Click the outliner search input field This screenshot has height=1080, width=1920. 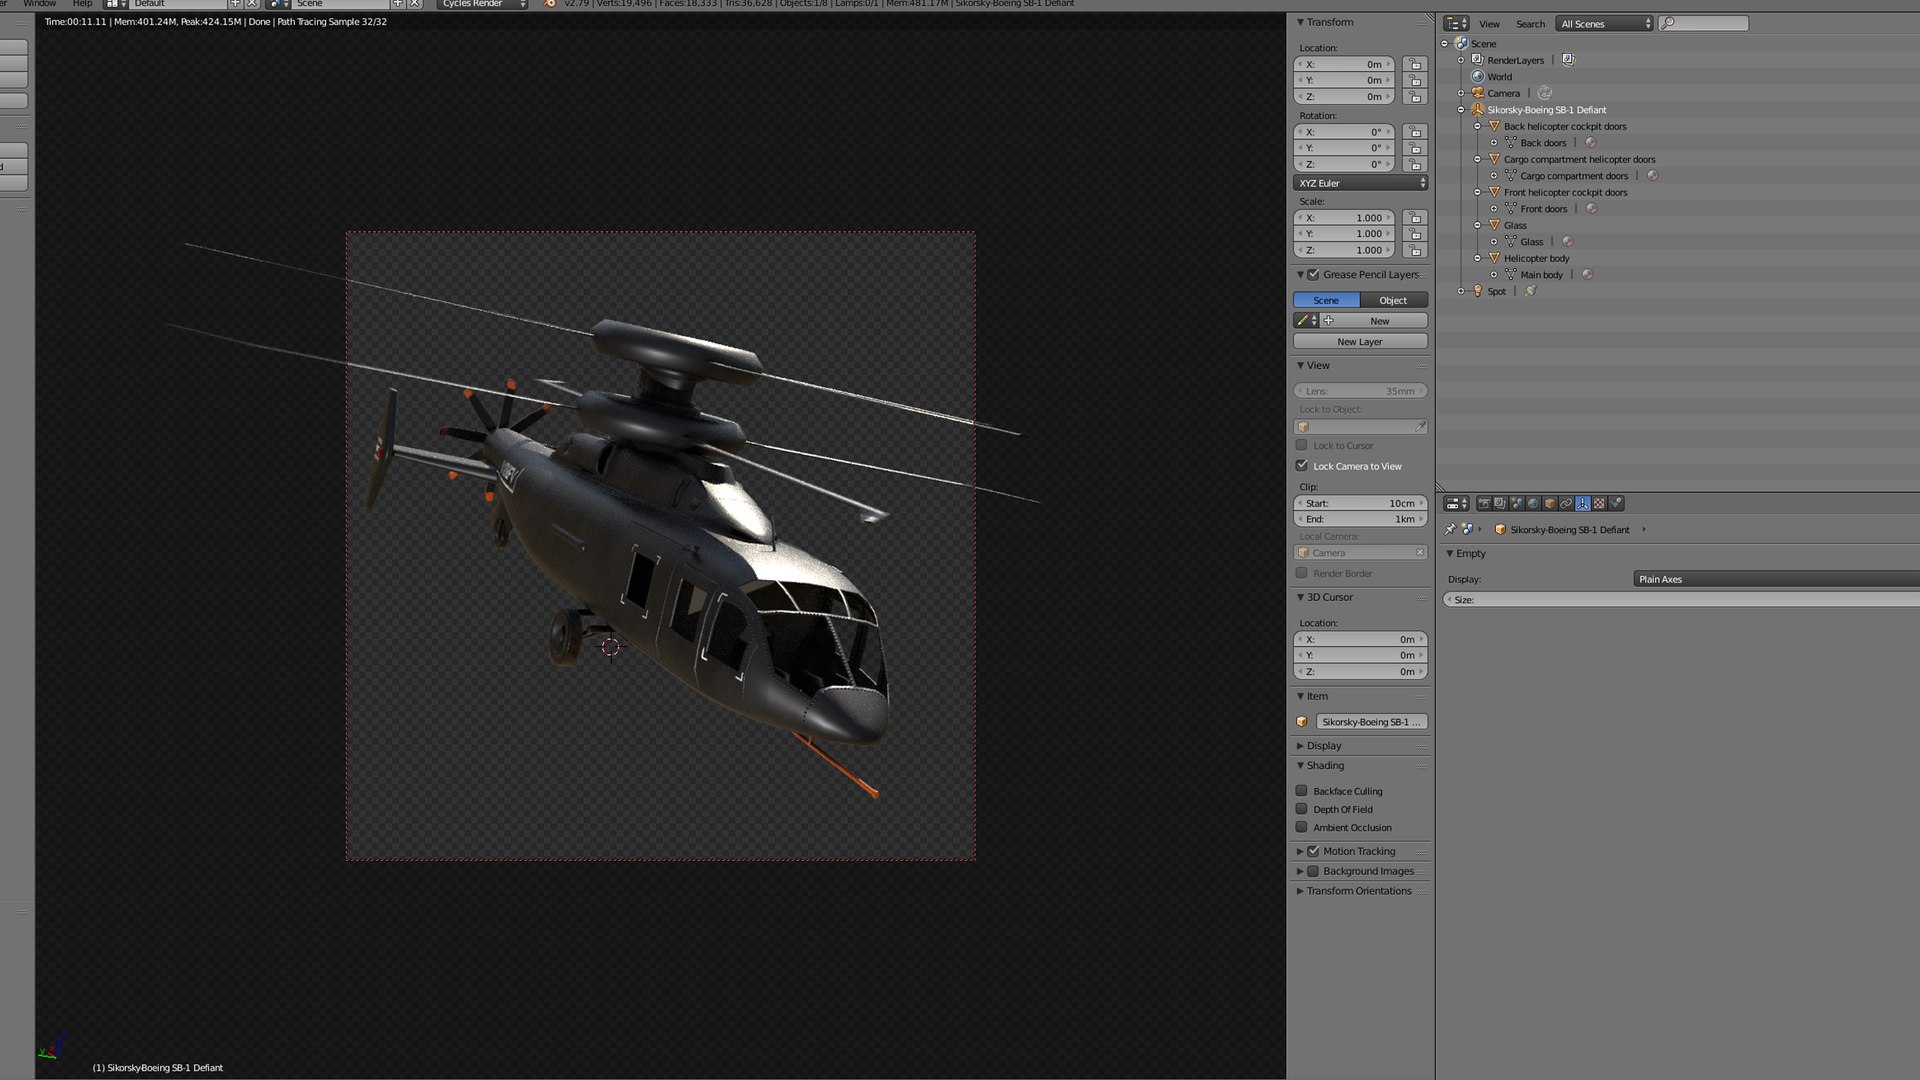tap(1704, 24)
